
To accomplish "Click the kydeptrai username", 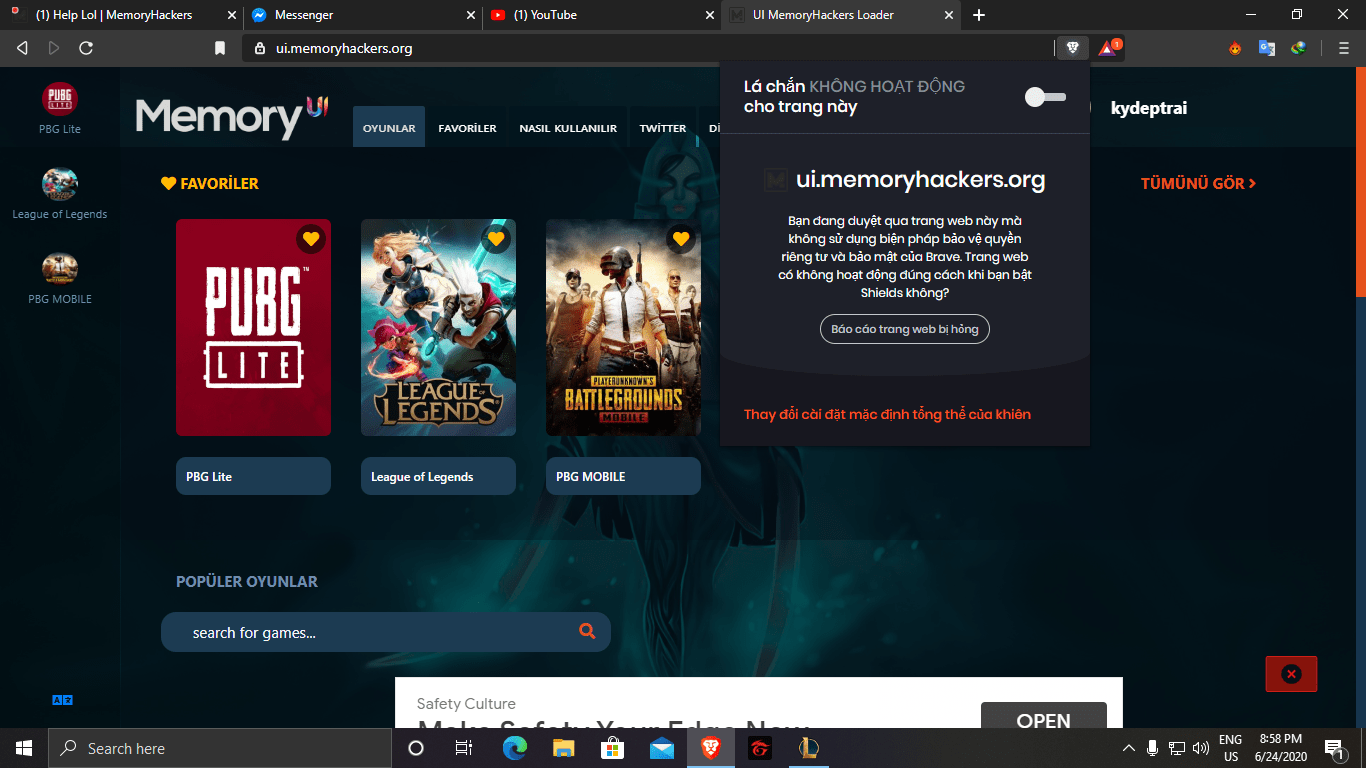I will [x=1149, y=108].
